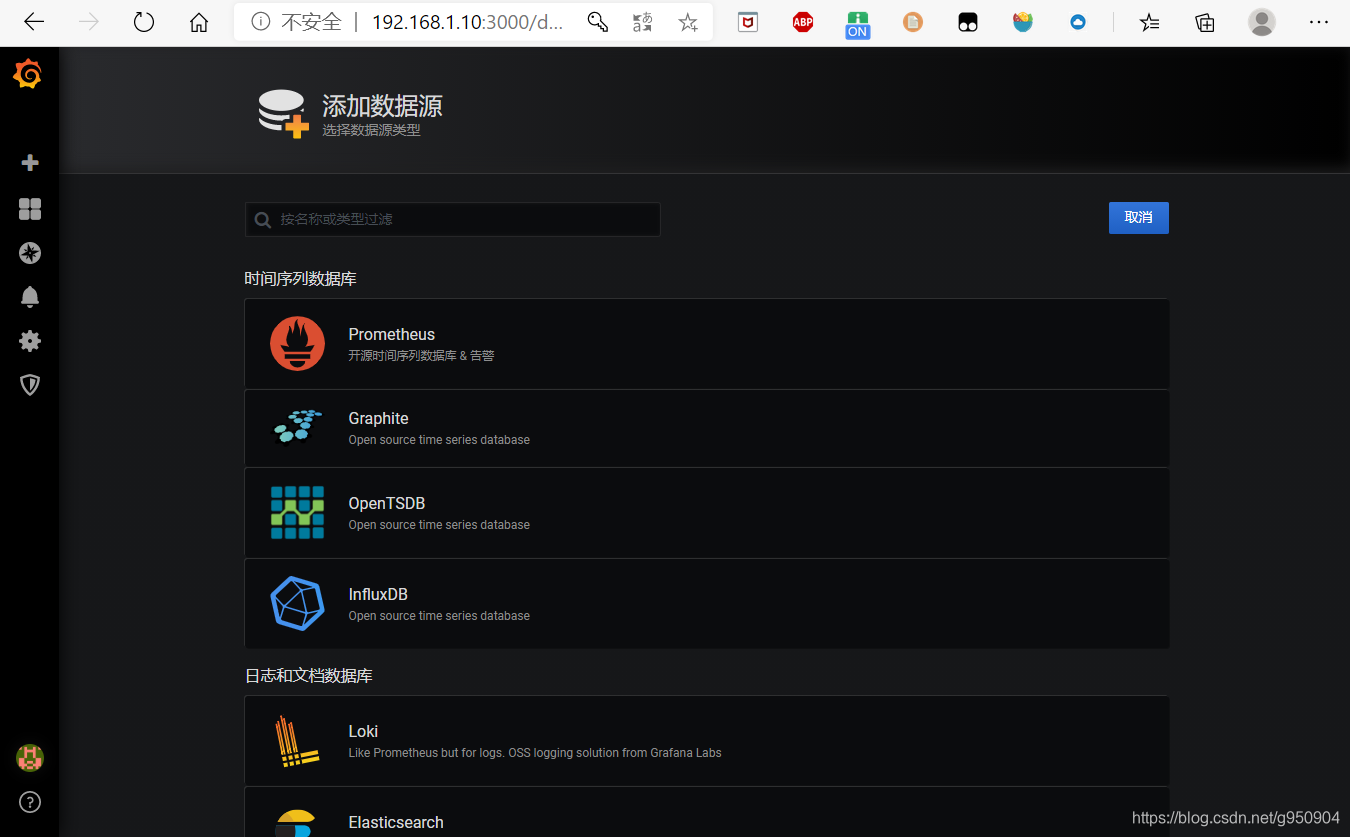Image resolution: width=1350 pixels, height=837 pixels.
Task: Click the 不安全 site info label
Action: tap(311, 22)
